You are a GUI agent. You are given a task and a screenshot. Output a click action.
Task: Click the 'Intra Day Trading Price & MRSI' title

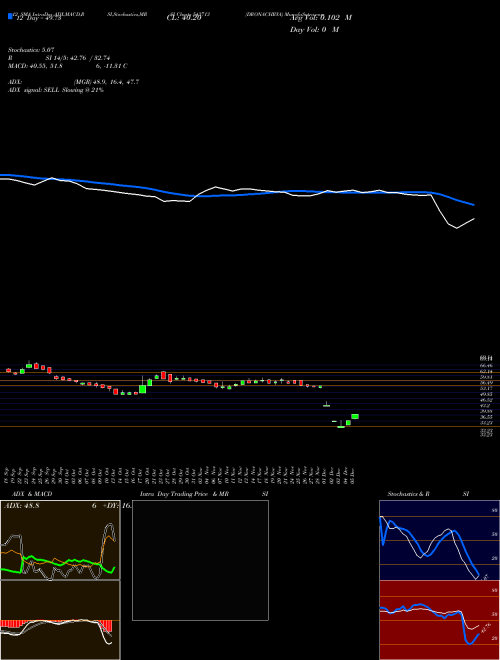click(204, 494)
